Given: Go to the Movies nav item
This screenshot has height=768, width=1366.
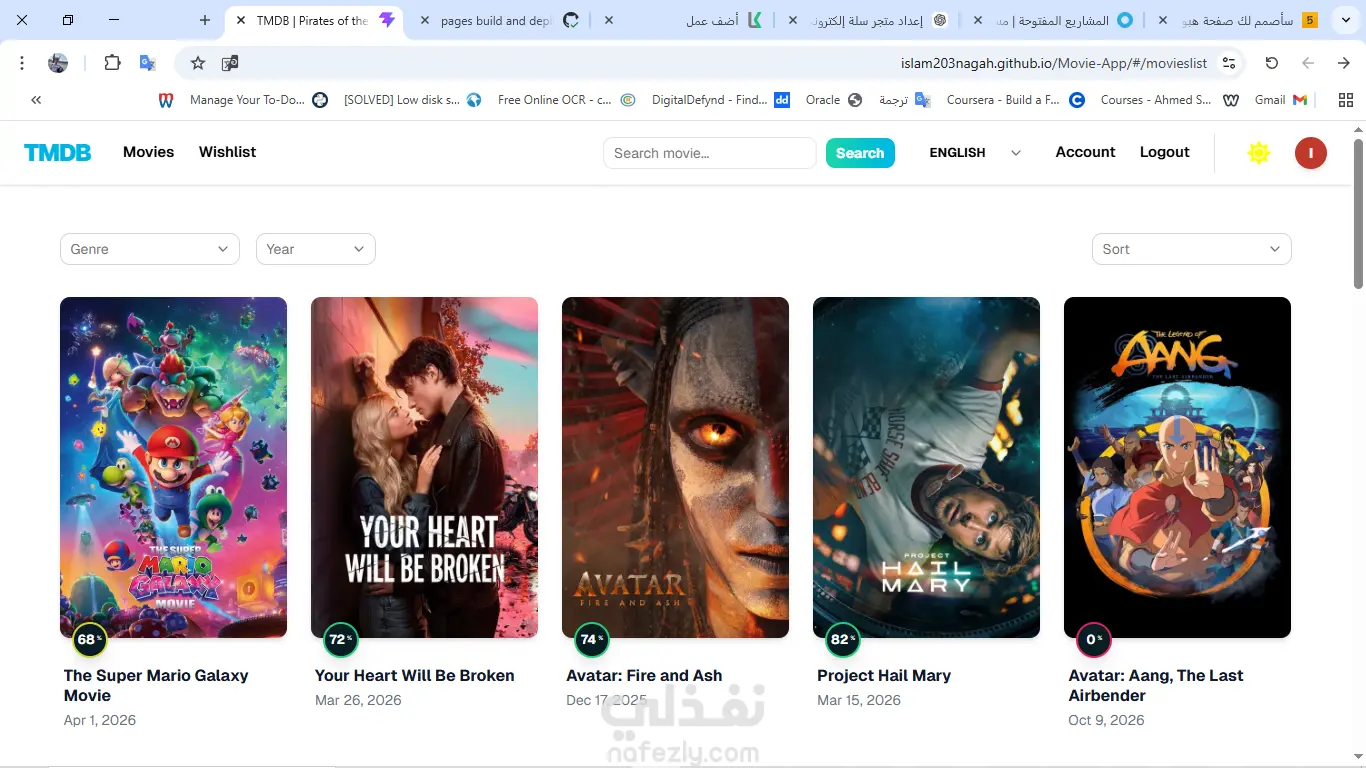Looking at the screenshot, I should (149, 152).
